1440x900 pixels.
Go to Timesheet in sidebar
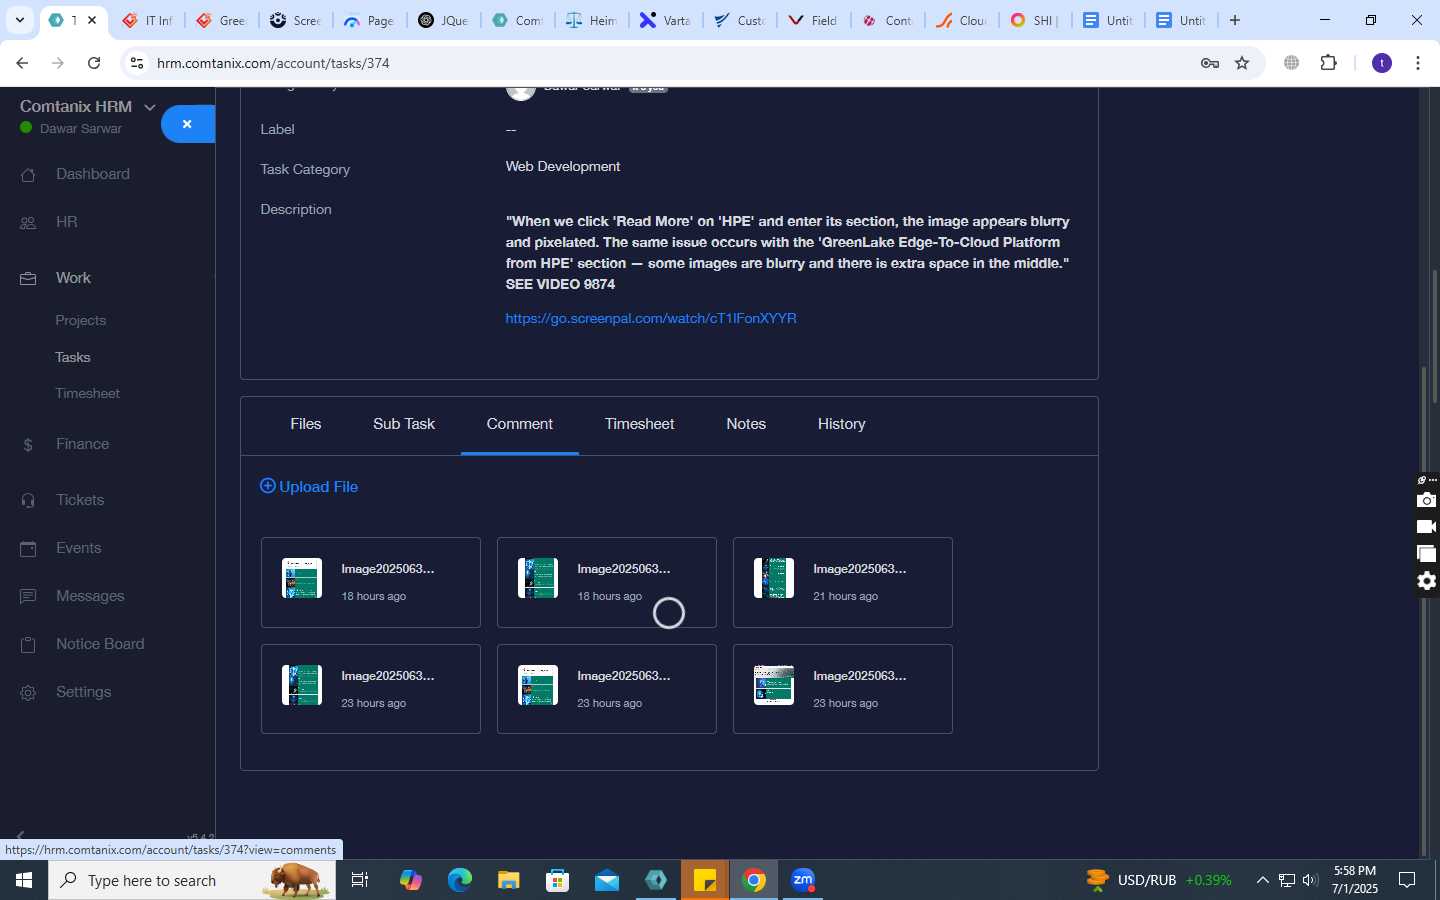pos(87,394)
